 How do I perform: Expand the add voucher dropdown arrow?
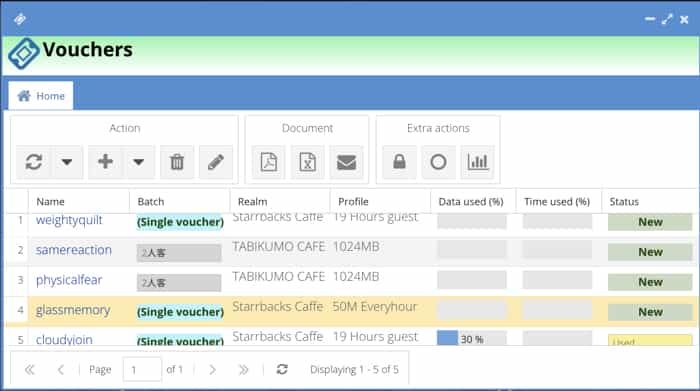pyautogui.click(x=138, y=162)
